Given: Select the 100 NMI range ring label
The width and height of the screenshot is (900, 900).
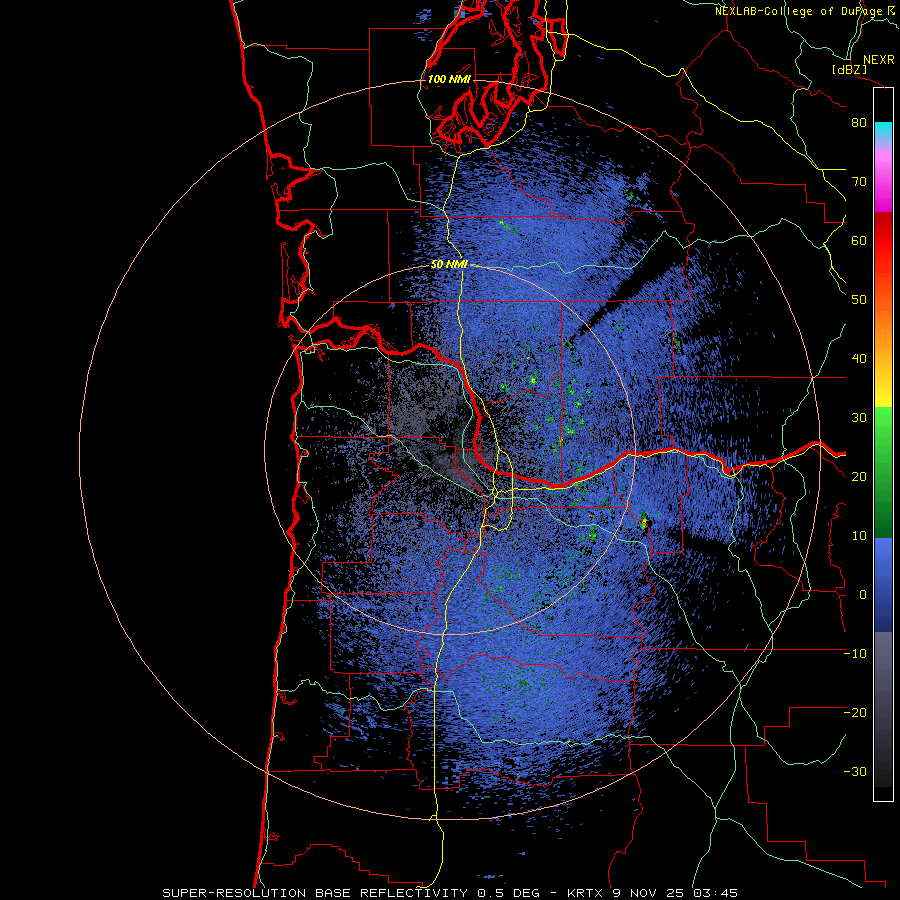Looking at the screenshot, I should [449, 79].
